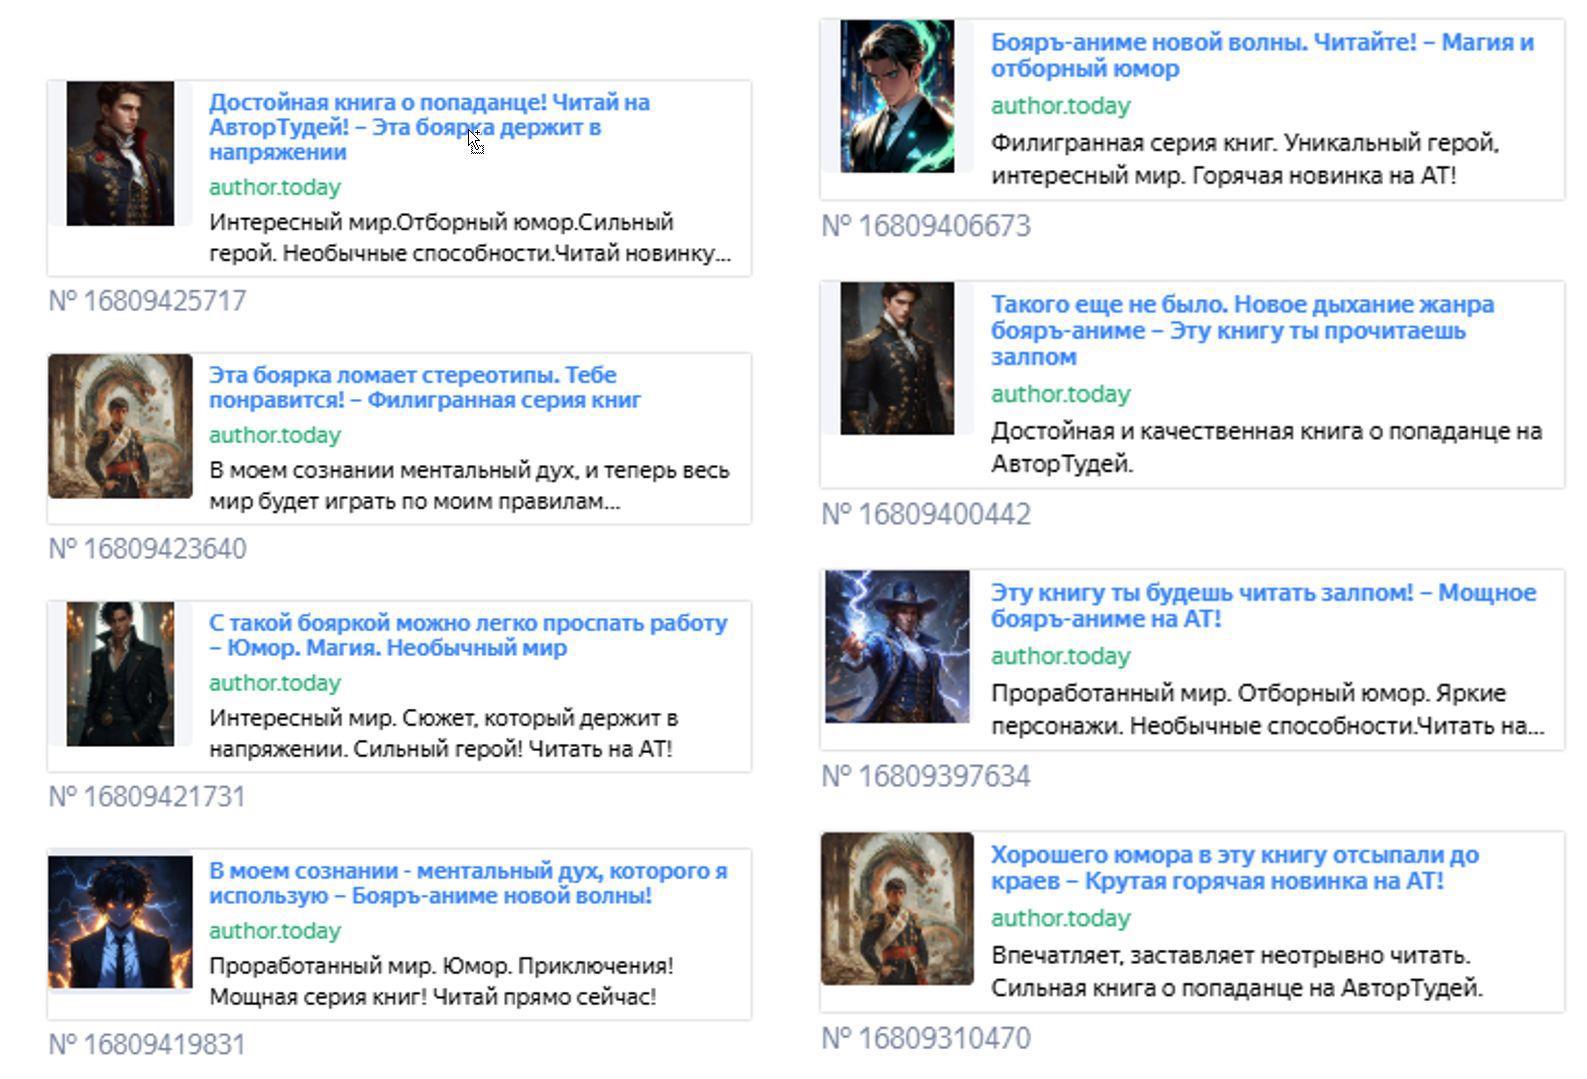Click the thumbnail of ad № 16809423640
This screenshot has height=1079, width=1587.
(x=120, y=426)
